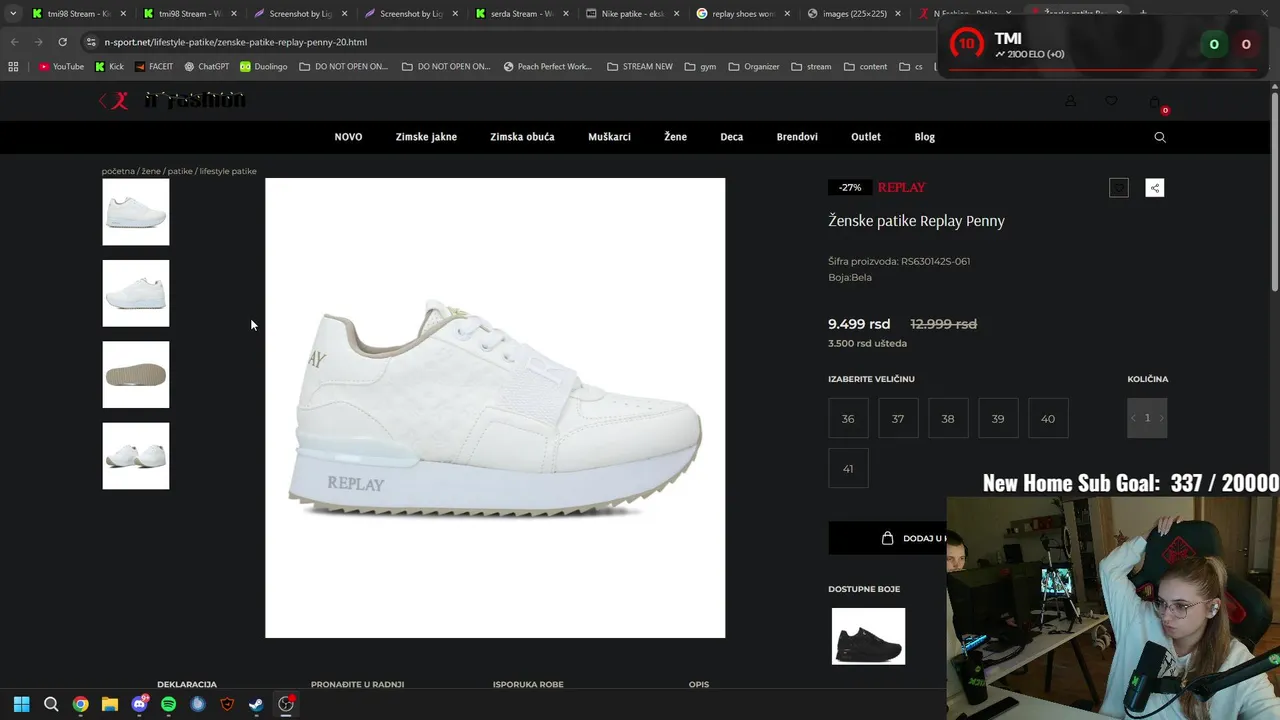Open Zimske jakne menu

(x=426, y=137)
